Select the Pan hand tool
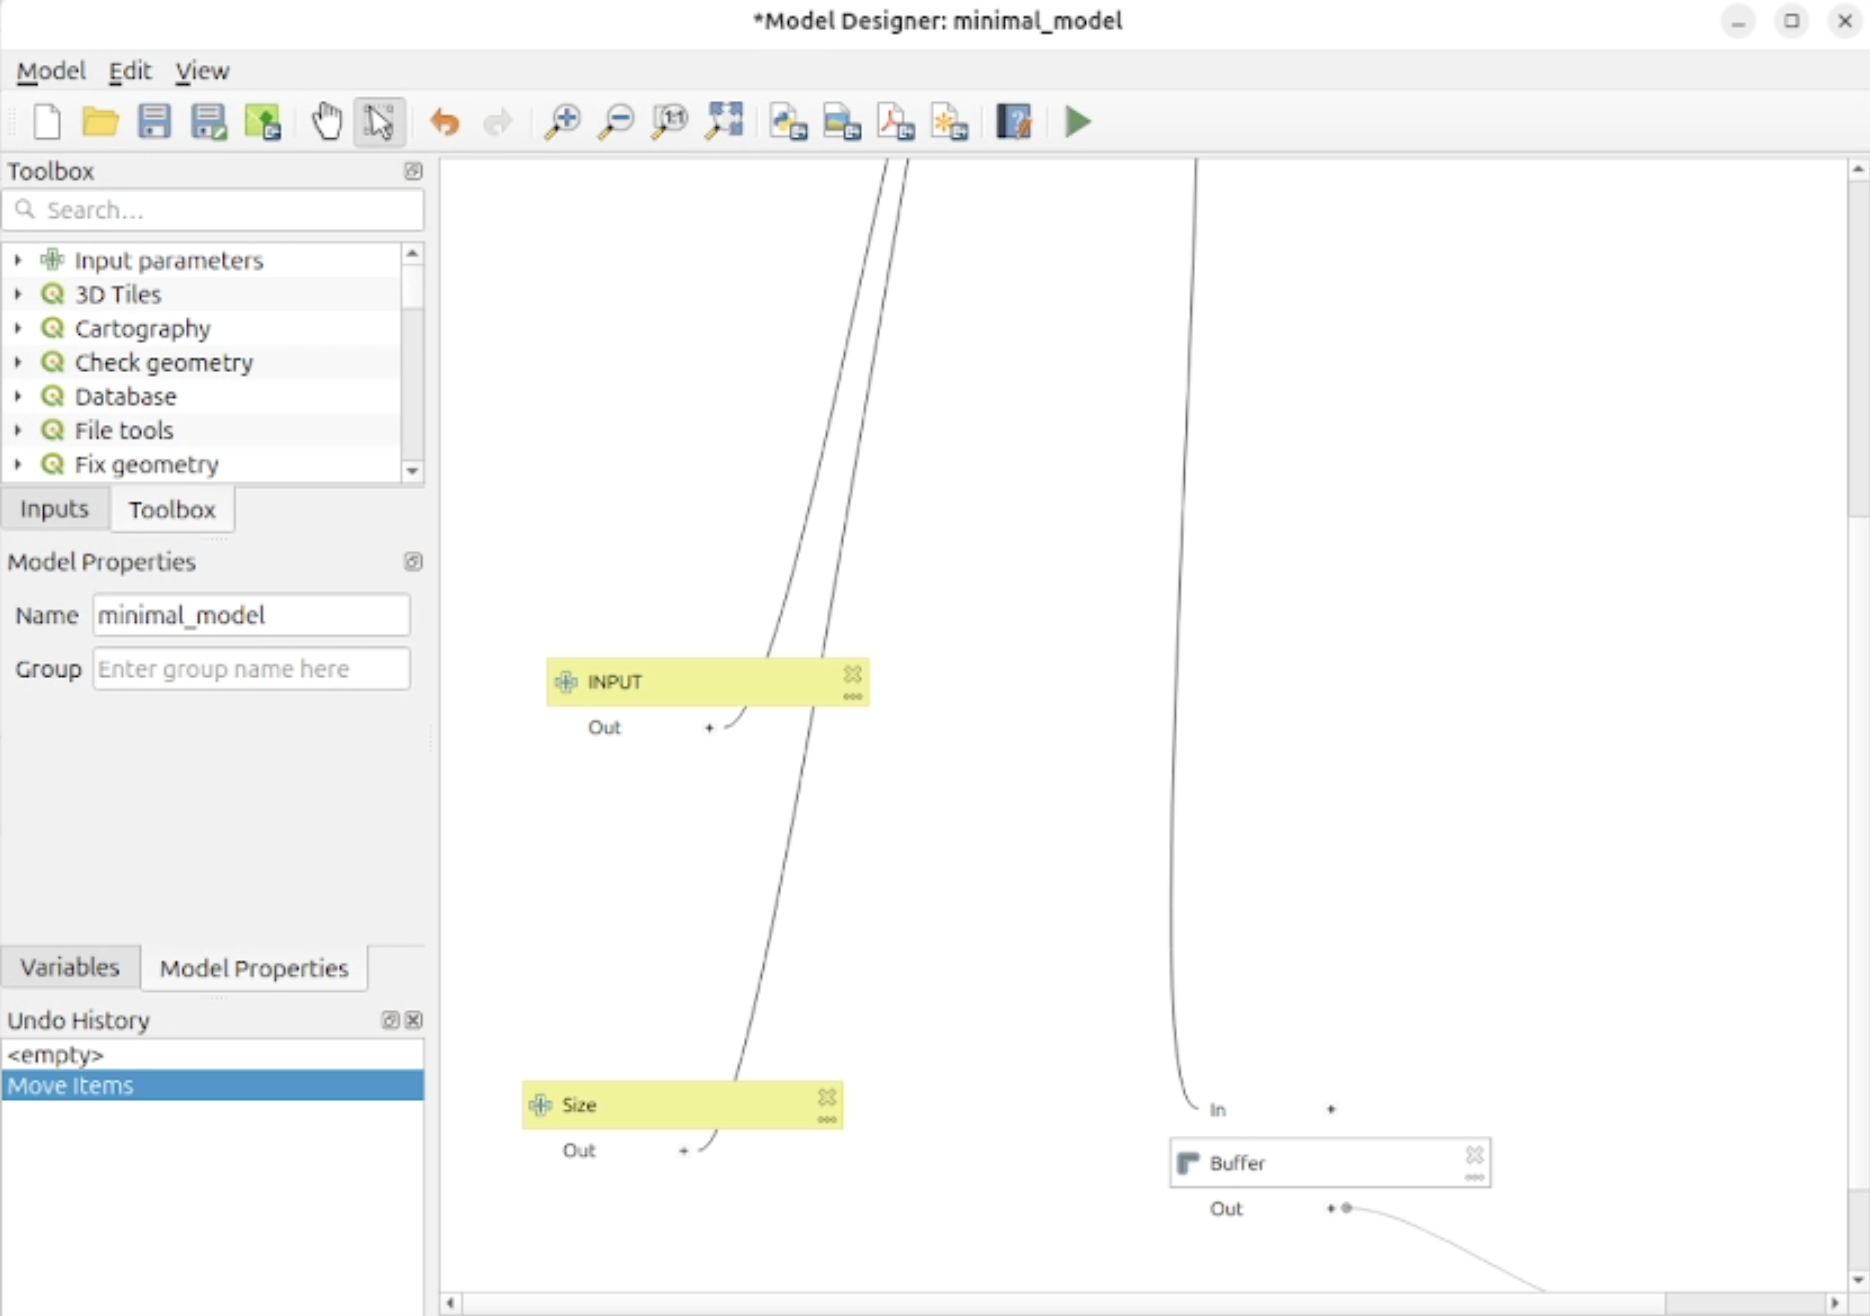The height and width of the screenshot is (1316, 1870). tap(326, 122)
